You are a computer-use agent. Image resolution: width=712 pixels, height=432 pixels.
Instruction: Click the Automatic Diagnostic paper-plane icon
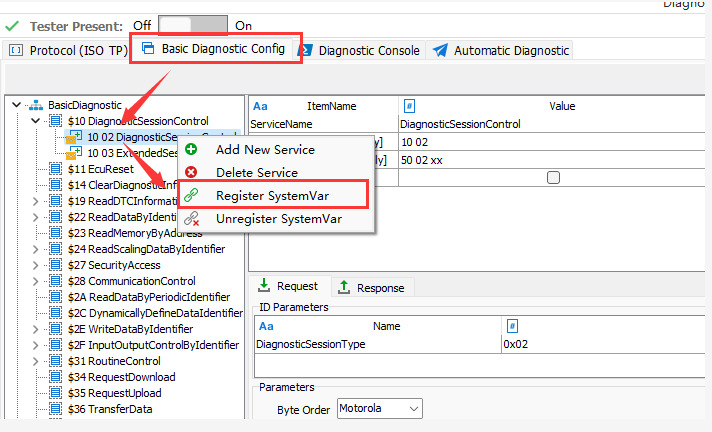click(x=440, y=50)
